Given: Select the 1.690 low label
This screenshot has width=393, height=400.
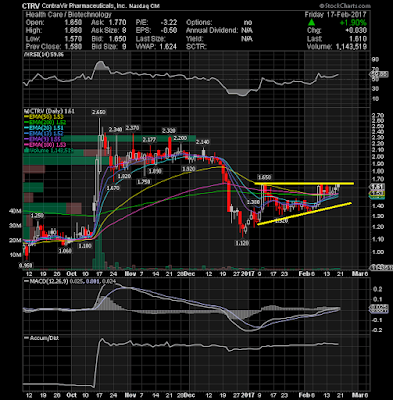Looking at the screenshot, I should (x=155, y=171).
